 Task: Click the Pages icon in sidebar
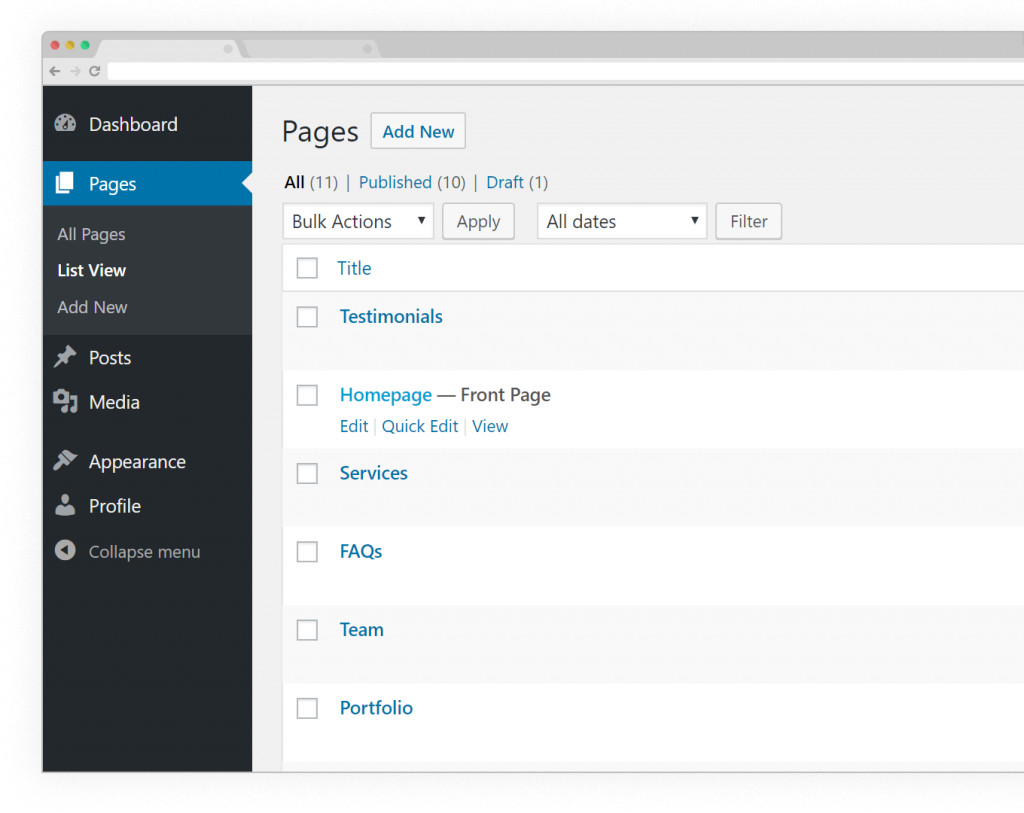click(65, 183)
